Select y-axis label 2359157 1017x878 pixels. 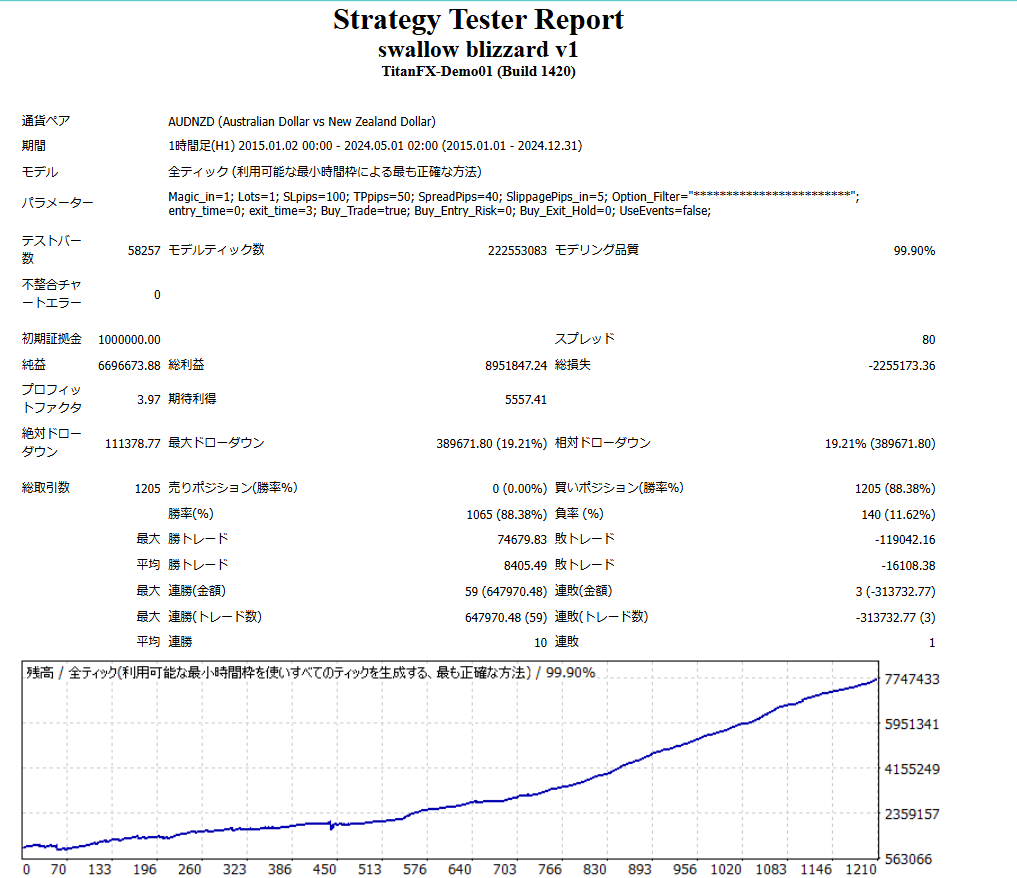(912, 814)
